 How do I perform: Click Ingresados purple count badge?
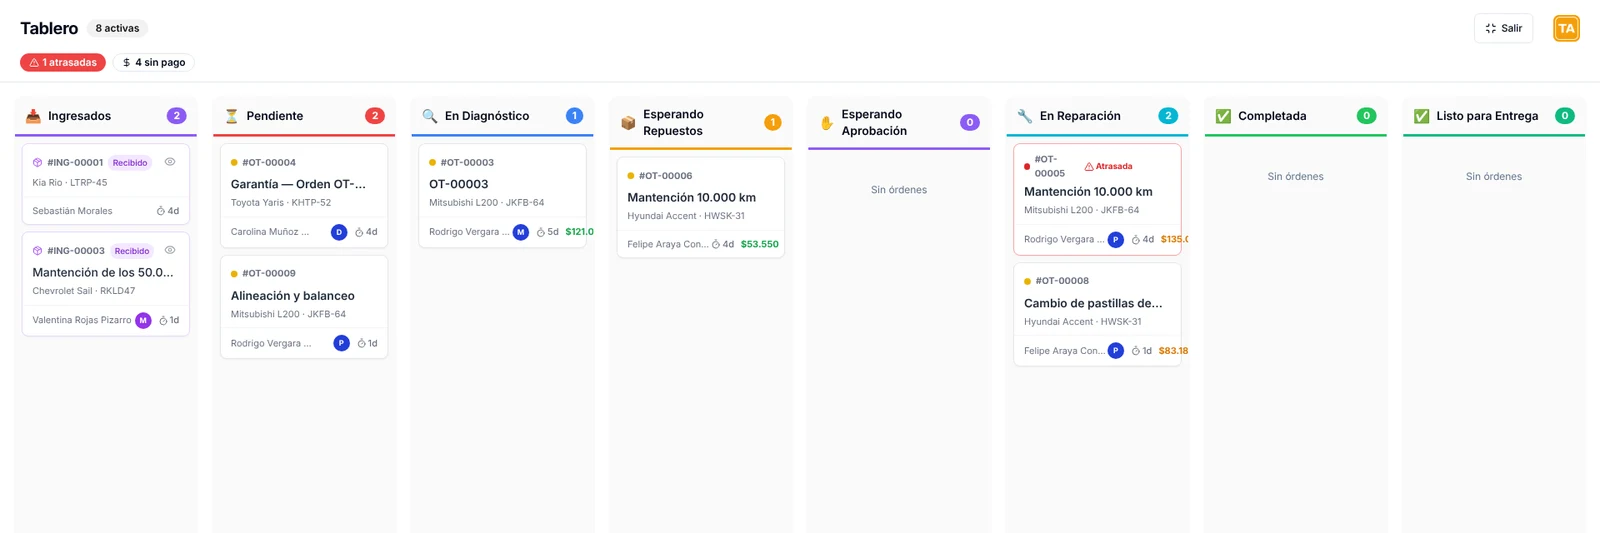click(x=176, y=116)
